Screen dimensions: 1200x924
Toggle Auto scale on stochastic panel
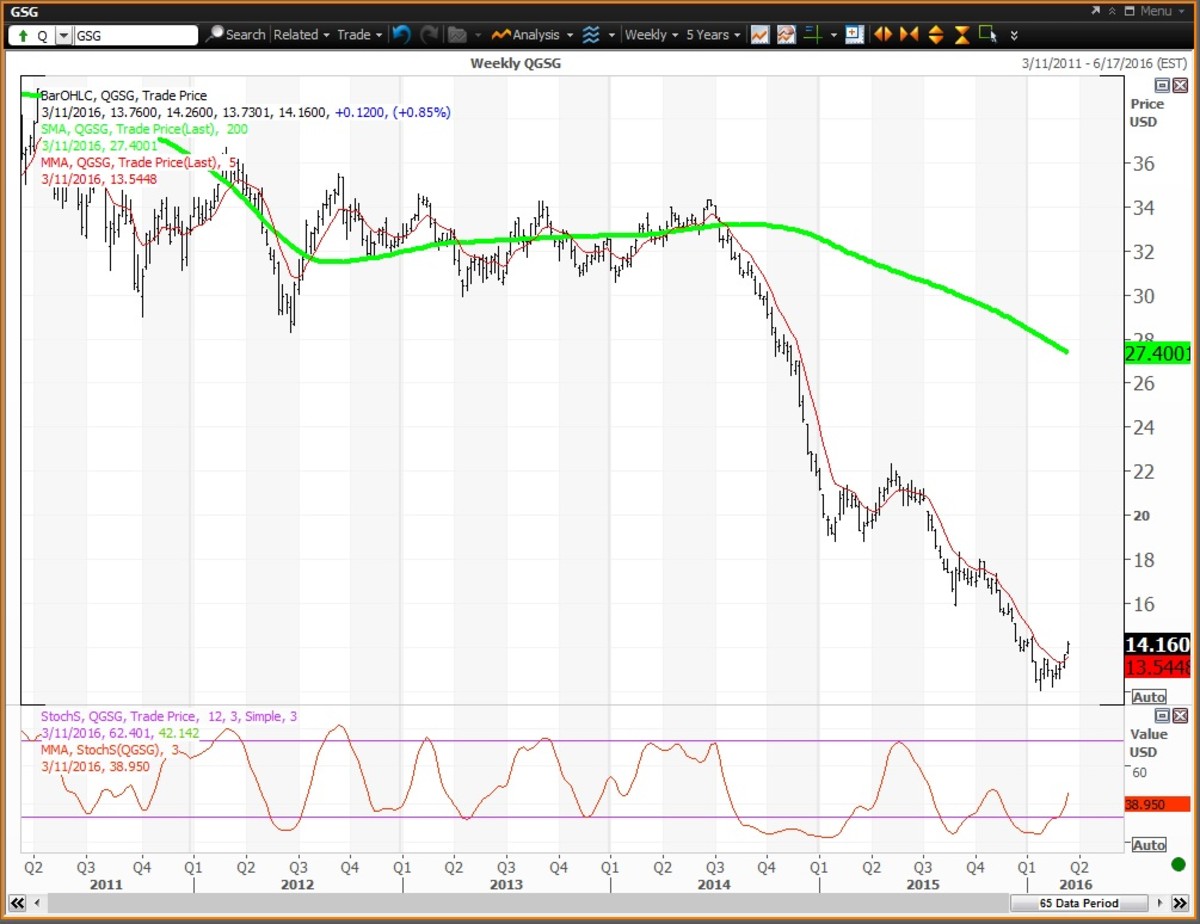tap(1149, 845)
